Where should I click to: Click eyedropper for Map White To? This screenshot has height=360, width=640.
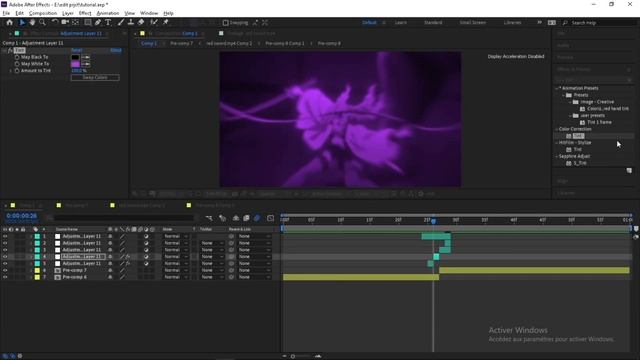(x=86, y=64)
